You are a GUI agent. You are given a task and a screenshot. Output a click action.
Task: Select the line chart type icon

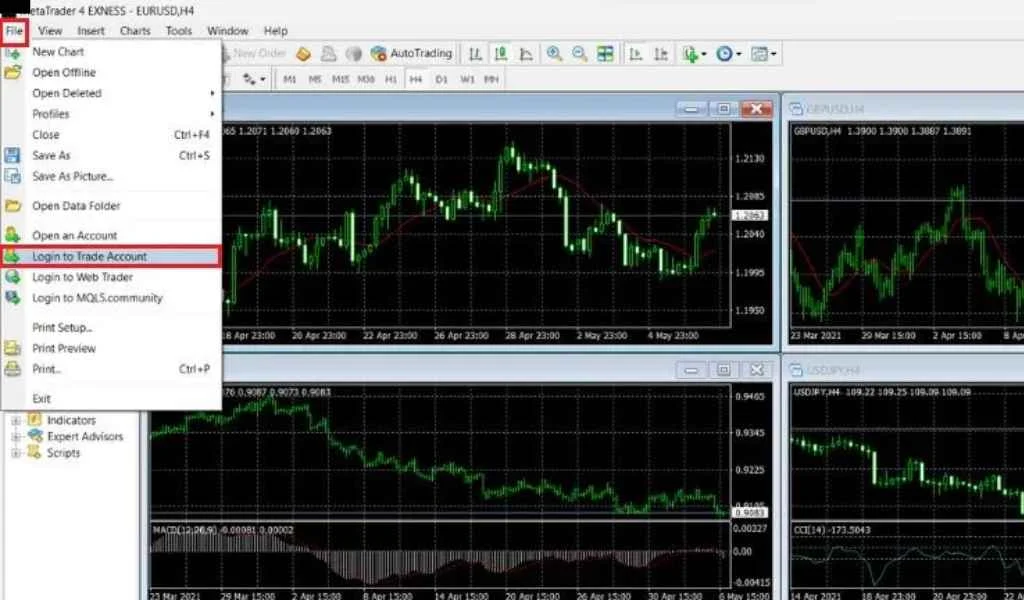point(526,53)
